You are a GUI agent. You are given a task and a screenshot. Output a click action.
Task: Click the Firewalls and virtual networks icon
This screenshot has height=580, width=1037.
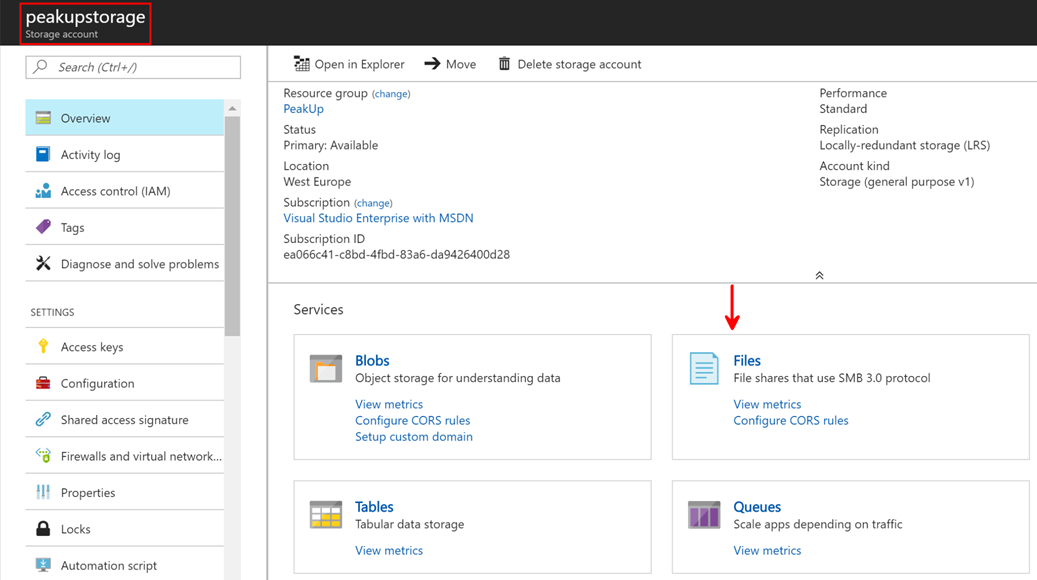coord(43,456)
